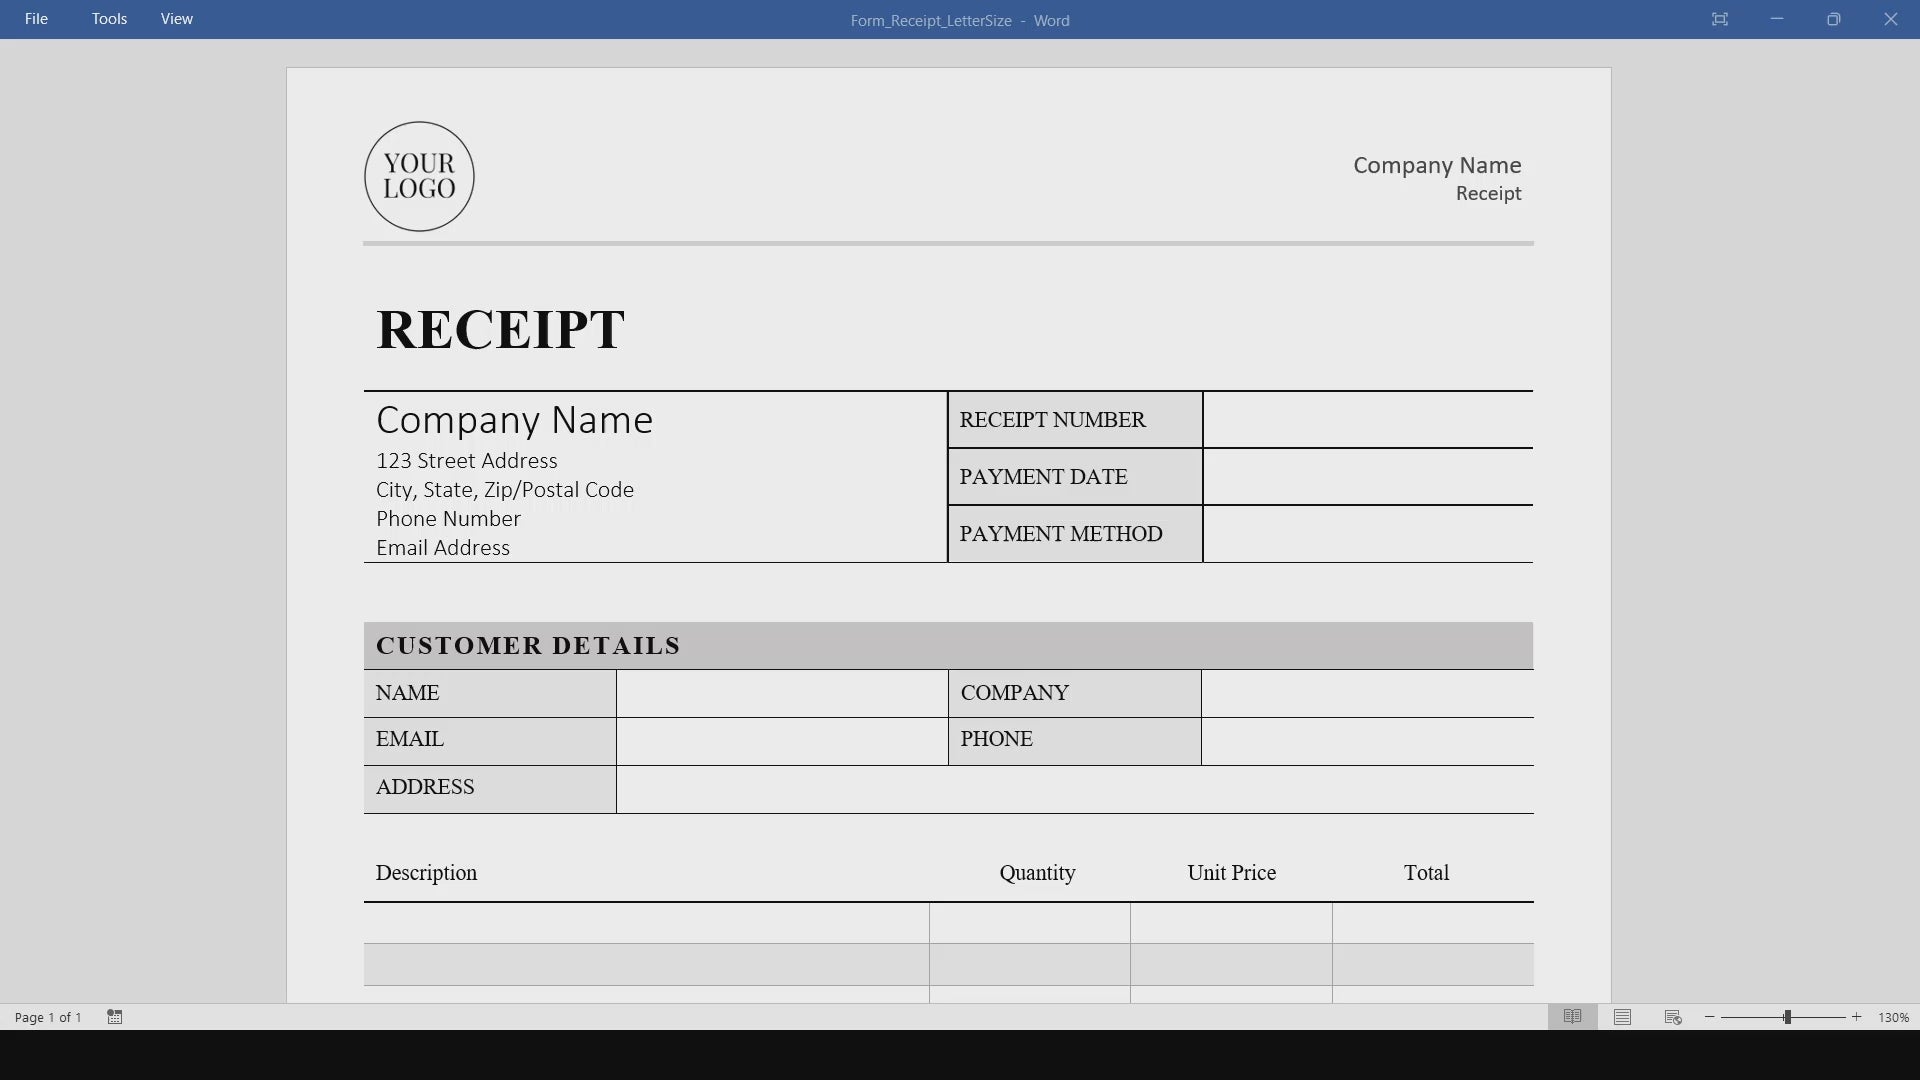Screen dimensions: 1920x1080
Task: Open zoom dialog via 130% label
Action: (x=1892, y=1017)
